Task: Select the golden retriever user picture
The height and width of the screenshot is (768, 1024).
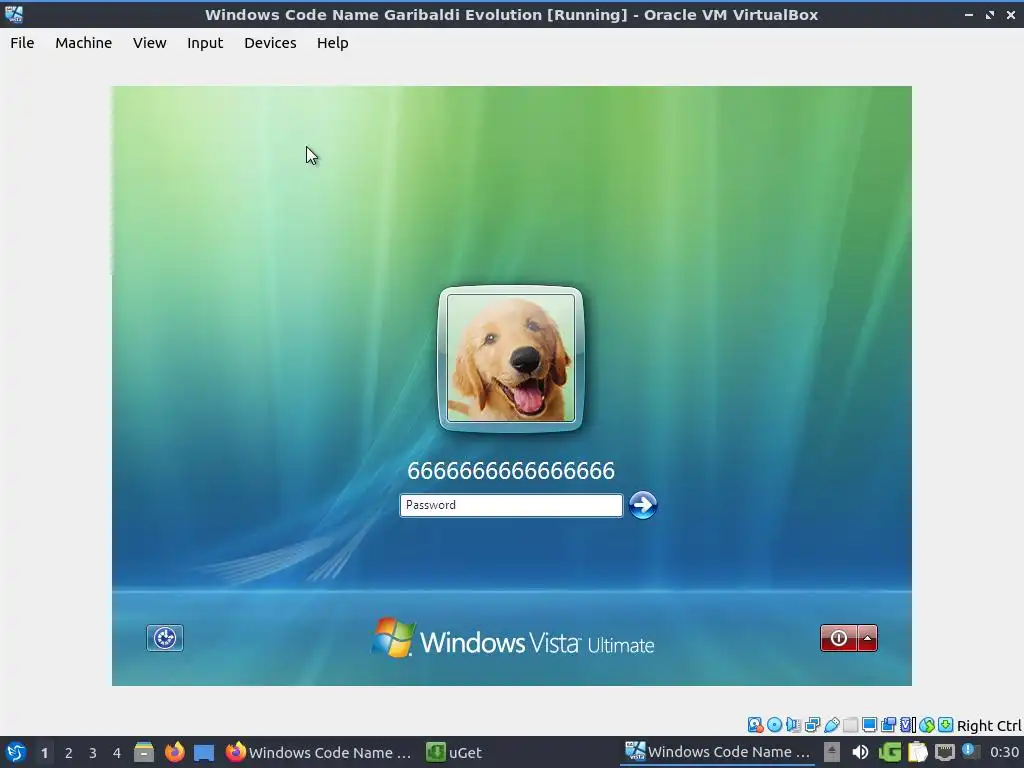Action: [511, 358]
